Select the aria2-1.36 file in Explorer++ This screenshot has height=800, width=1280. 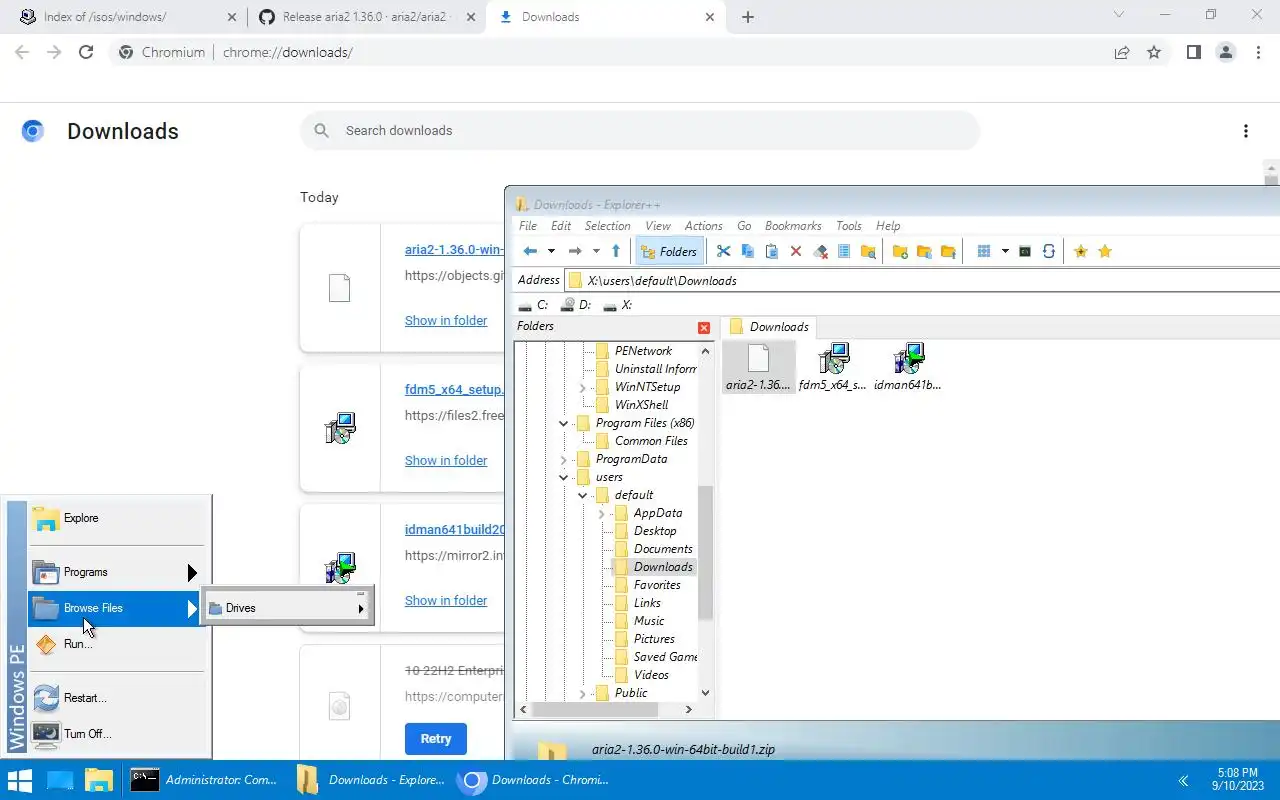tap(759, 366)
